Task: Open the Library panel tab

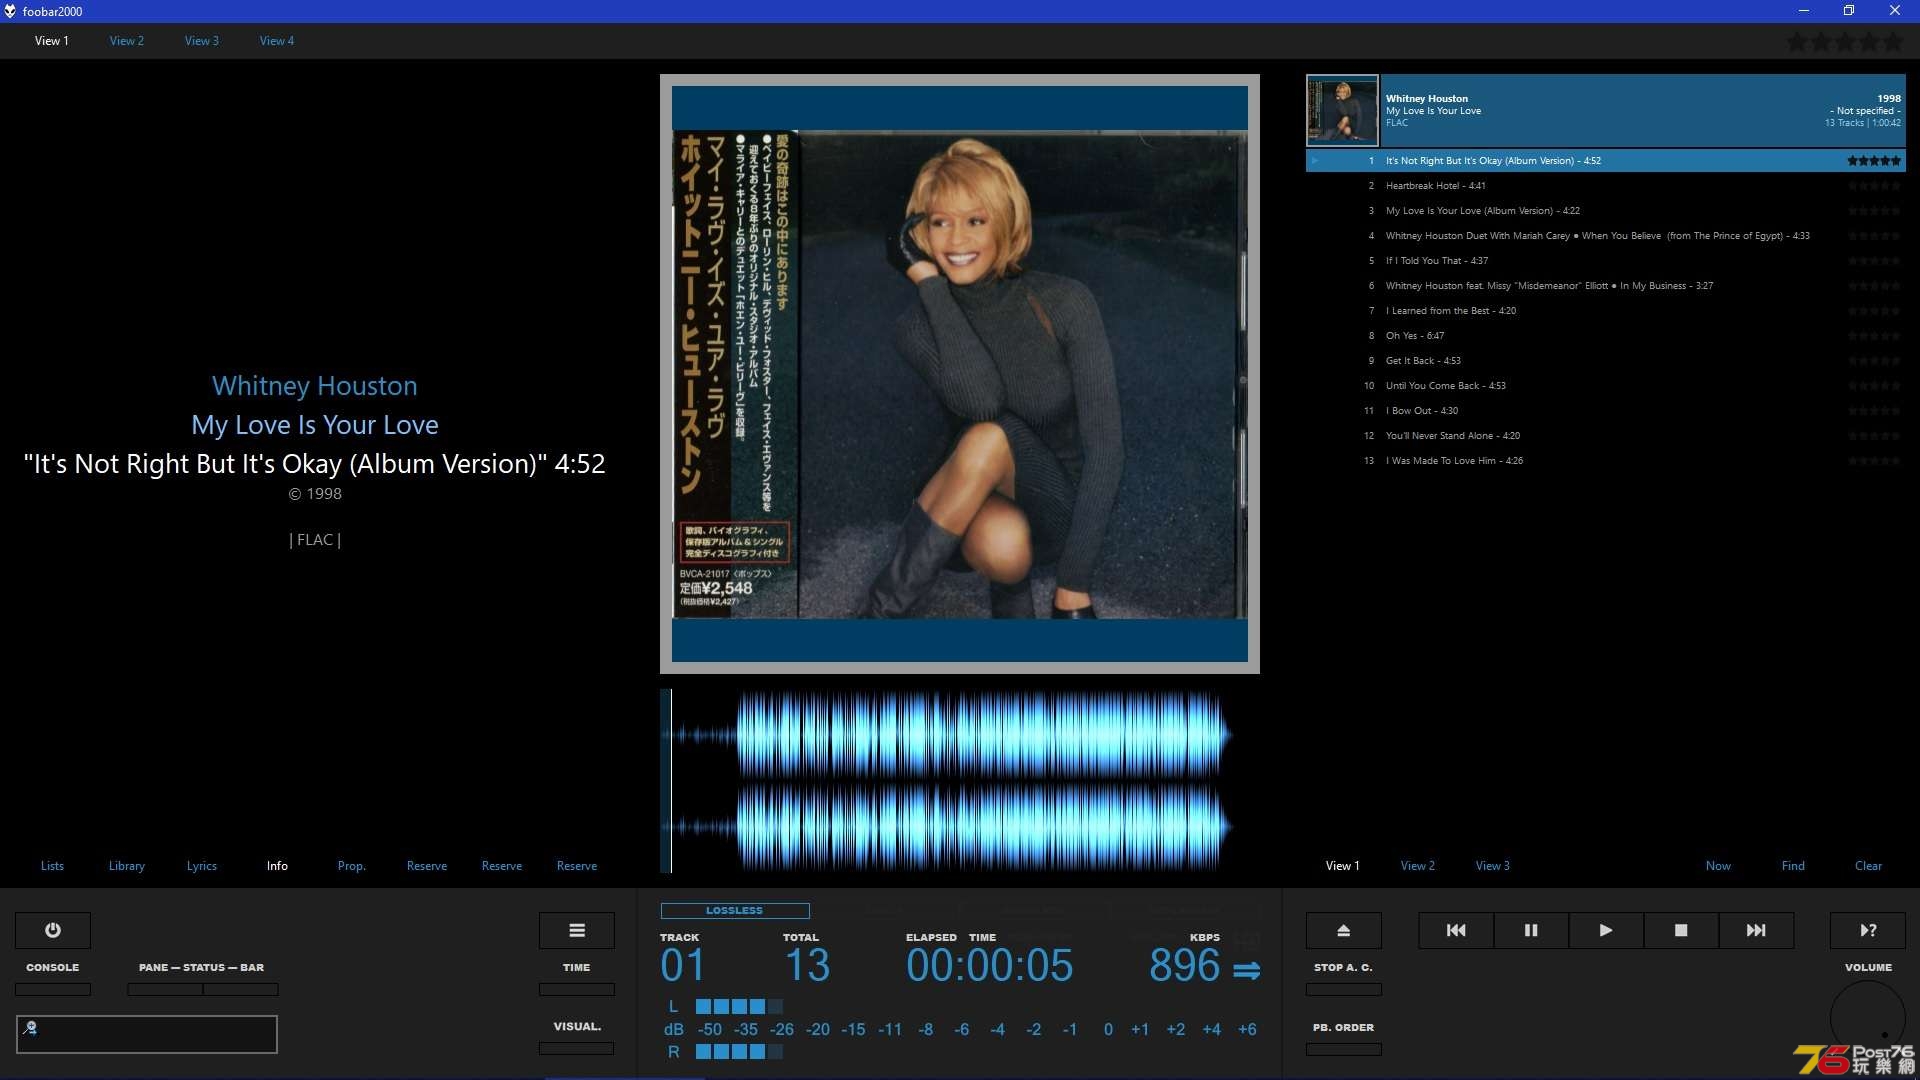Action: coord(127,866)
